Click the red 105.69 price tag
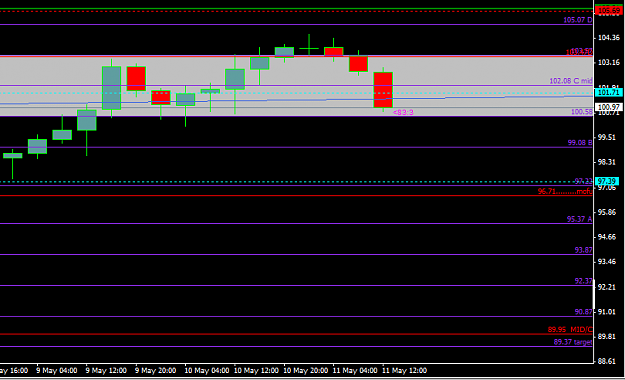625x380 pixels. pos(609,10)
